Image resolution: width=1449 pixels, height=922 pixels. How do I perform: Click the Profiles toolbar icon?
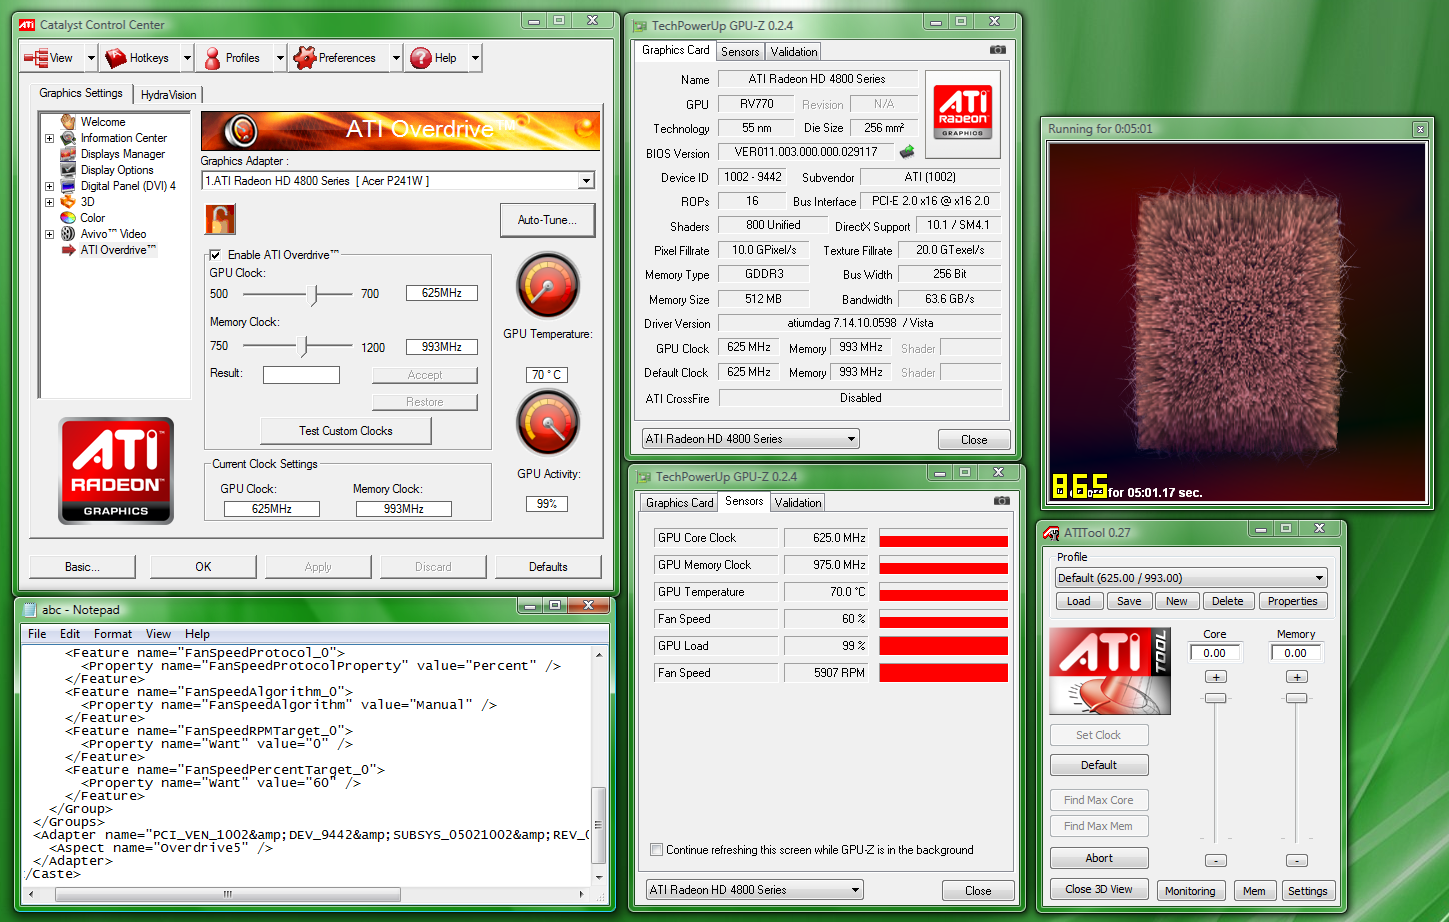click(212, 58)
